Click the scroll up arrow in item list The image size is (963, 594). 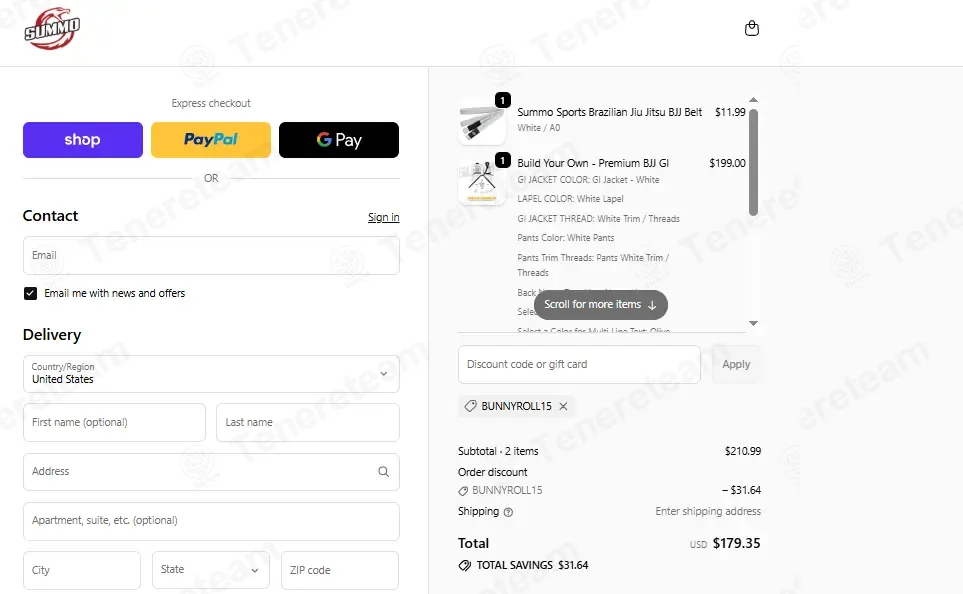click(753, 100)
